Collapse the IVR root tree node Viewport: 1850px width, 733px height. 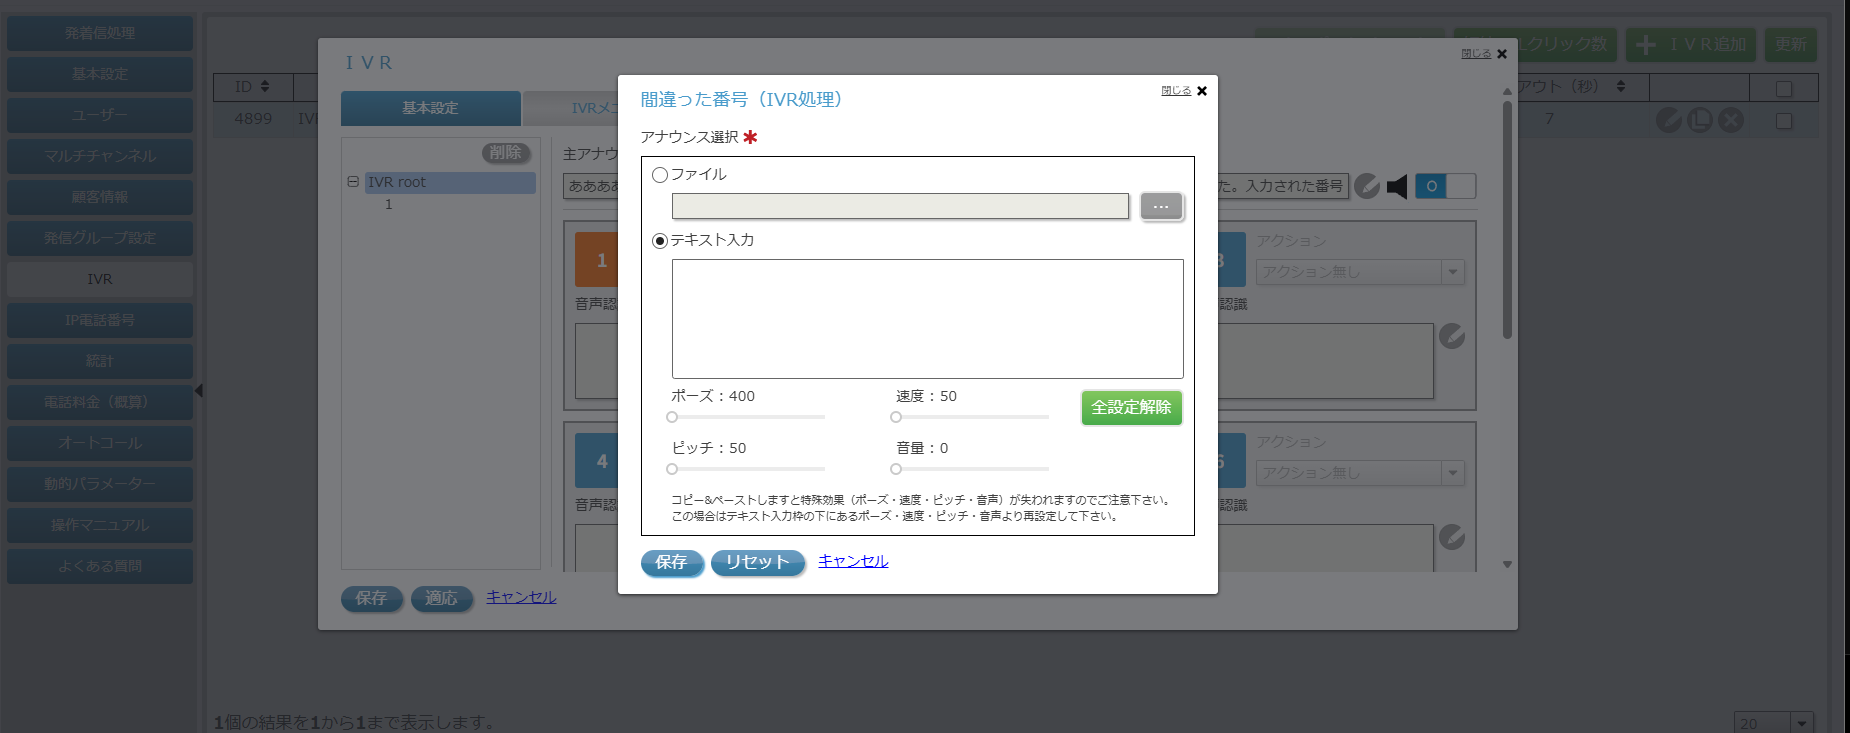click(x=353, y=182)
